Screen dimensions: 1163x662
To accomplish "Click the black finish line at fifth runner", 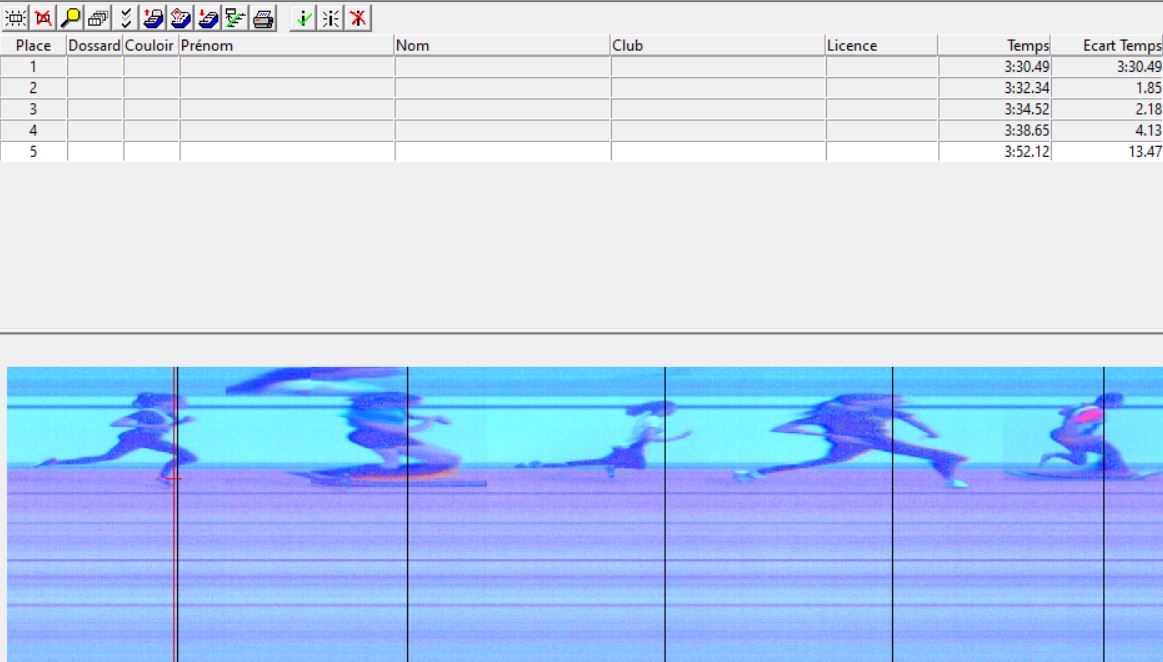I will coord(1104,514).
